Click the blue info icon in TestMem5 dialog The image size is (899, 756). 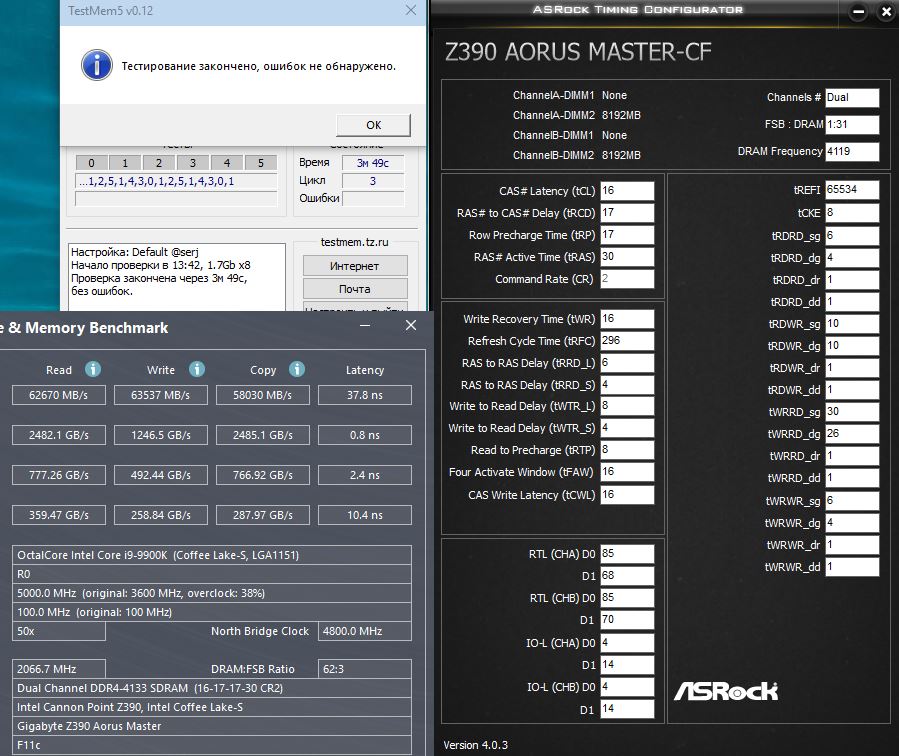click(x=96, y=65)
